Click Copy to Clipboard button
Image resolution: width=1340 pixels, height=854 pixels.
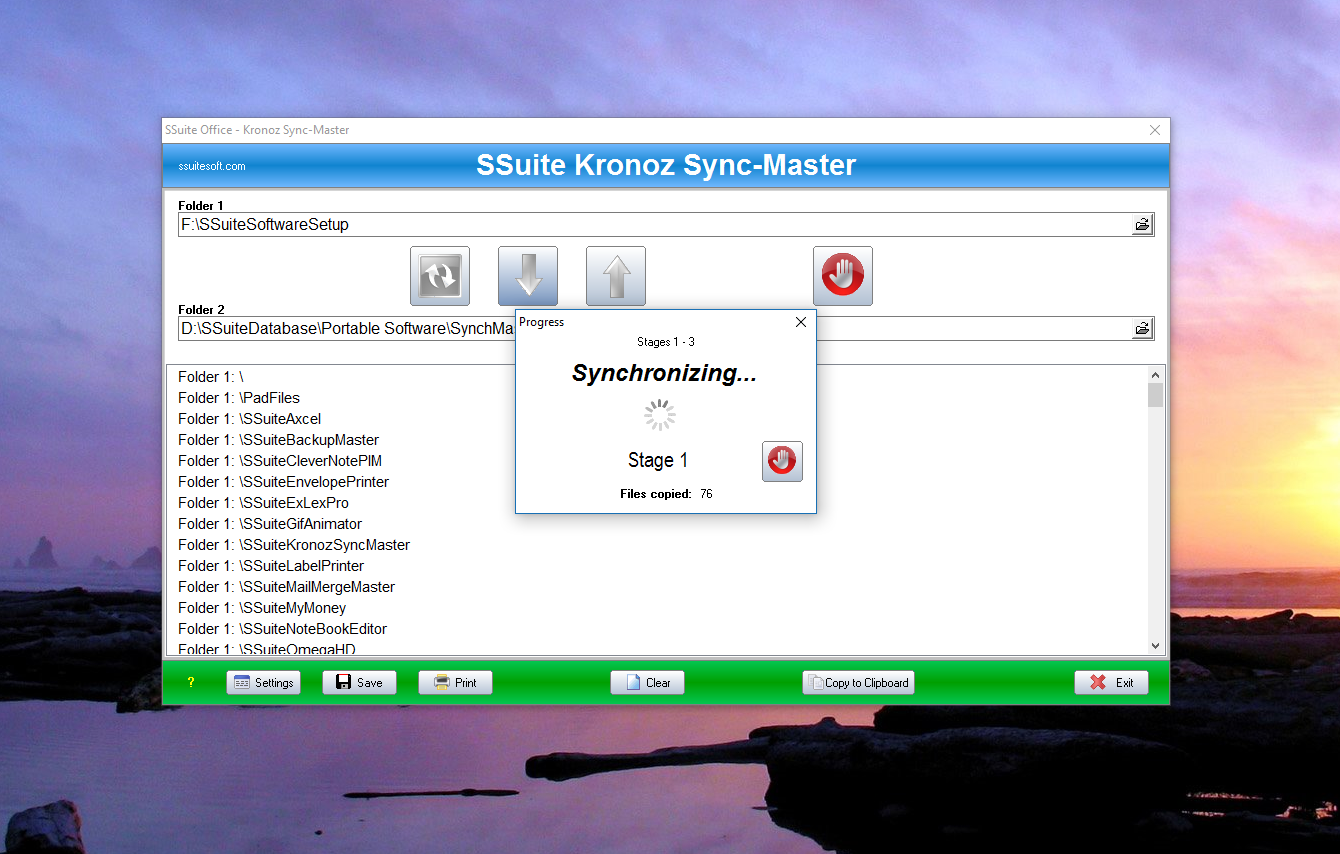858,683
